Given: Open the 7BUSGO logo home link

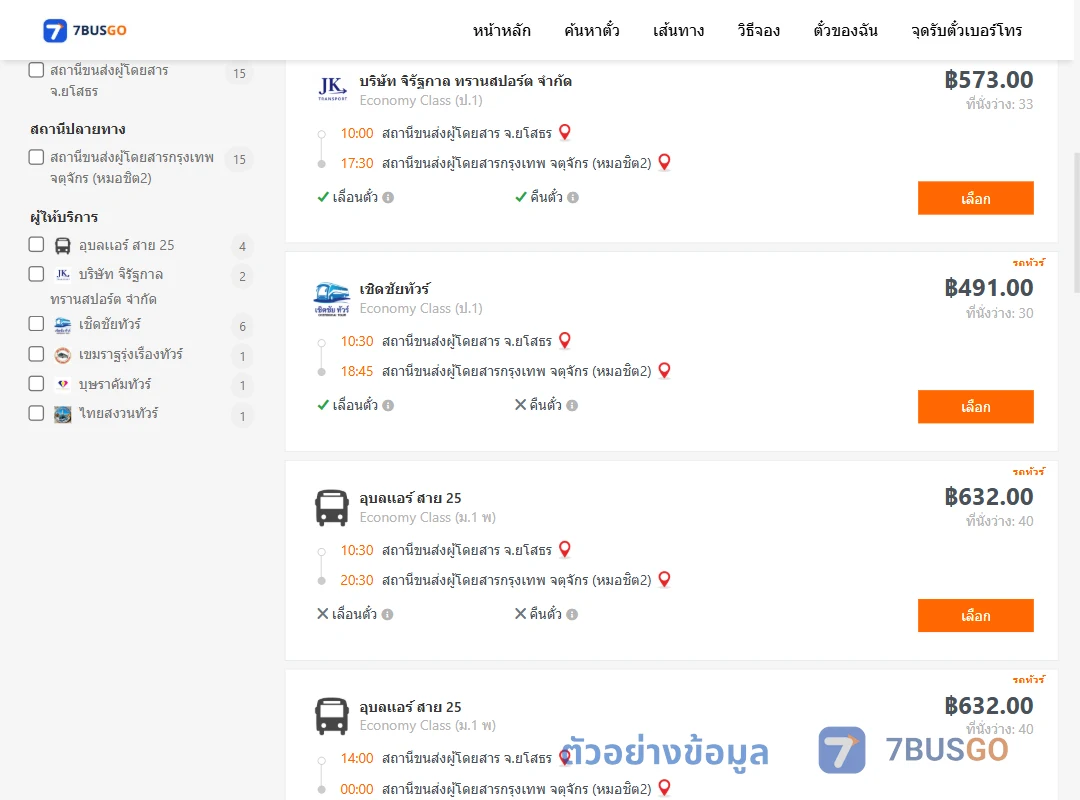Looking at the screenshot, I should pos(84,30).
